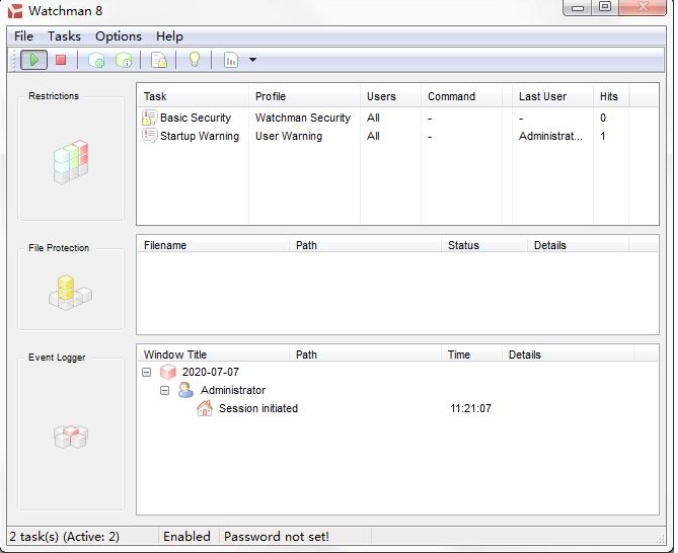Screen dimensions: 678x553
Task: Maximize the Watchman 8 window
Action: (605, 7)
